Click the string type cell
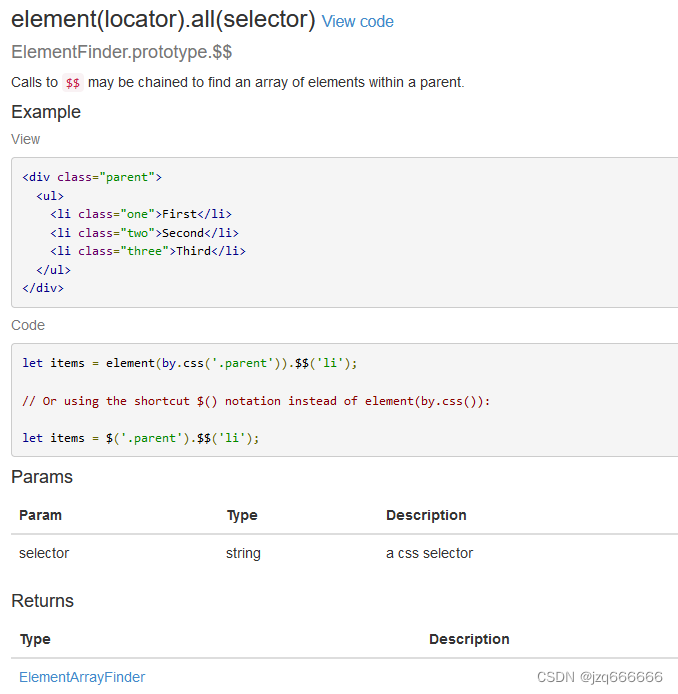678x694 pixels. (243, 553)
